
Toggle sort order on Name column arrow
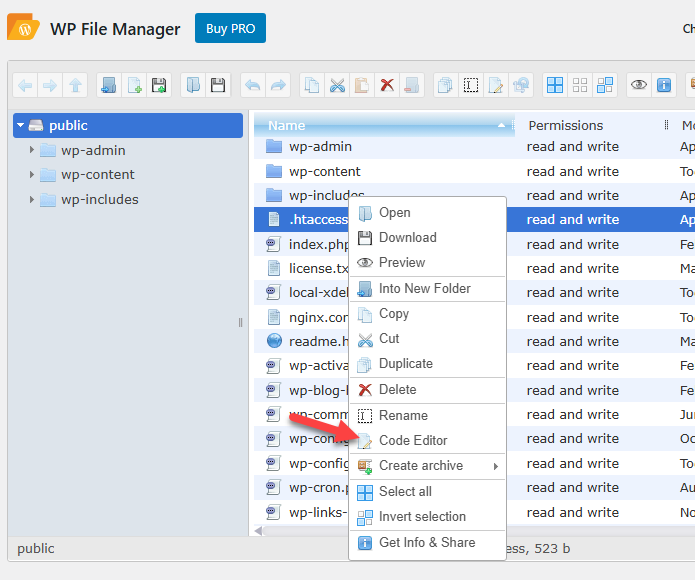(501, 125)
